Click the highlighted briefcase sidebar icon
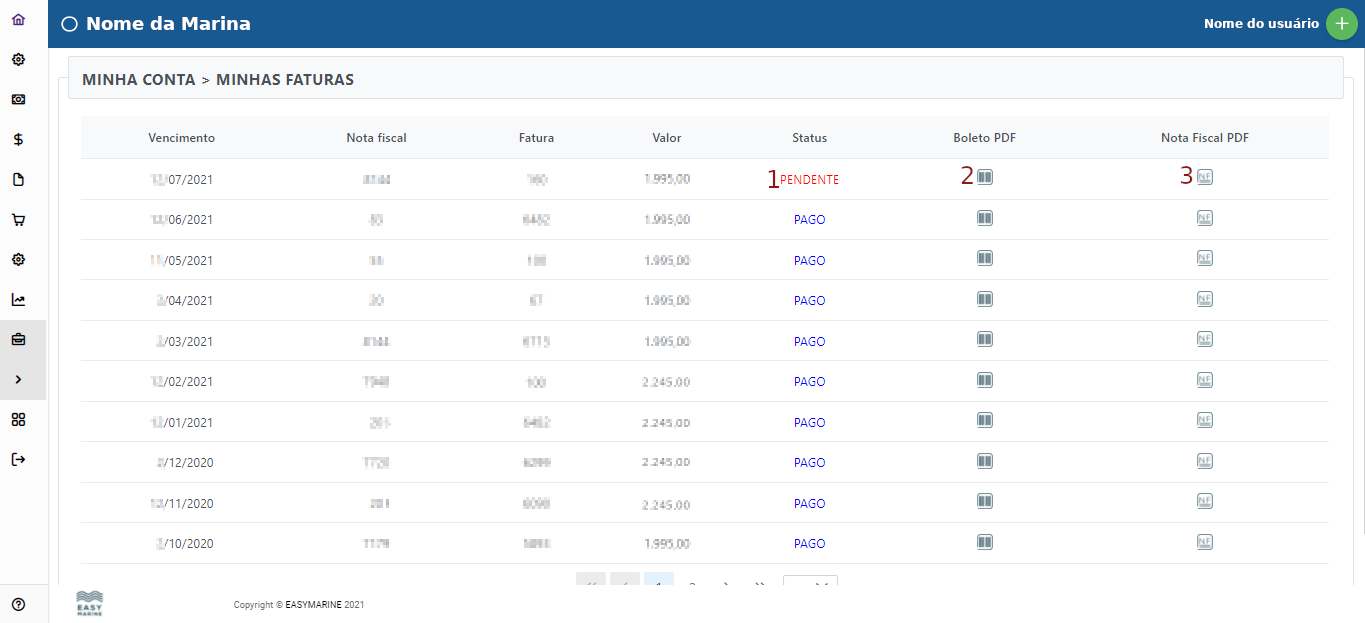Screen dimensions: 1365x623 point(18,340)
